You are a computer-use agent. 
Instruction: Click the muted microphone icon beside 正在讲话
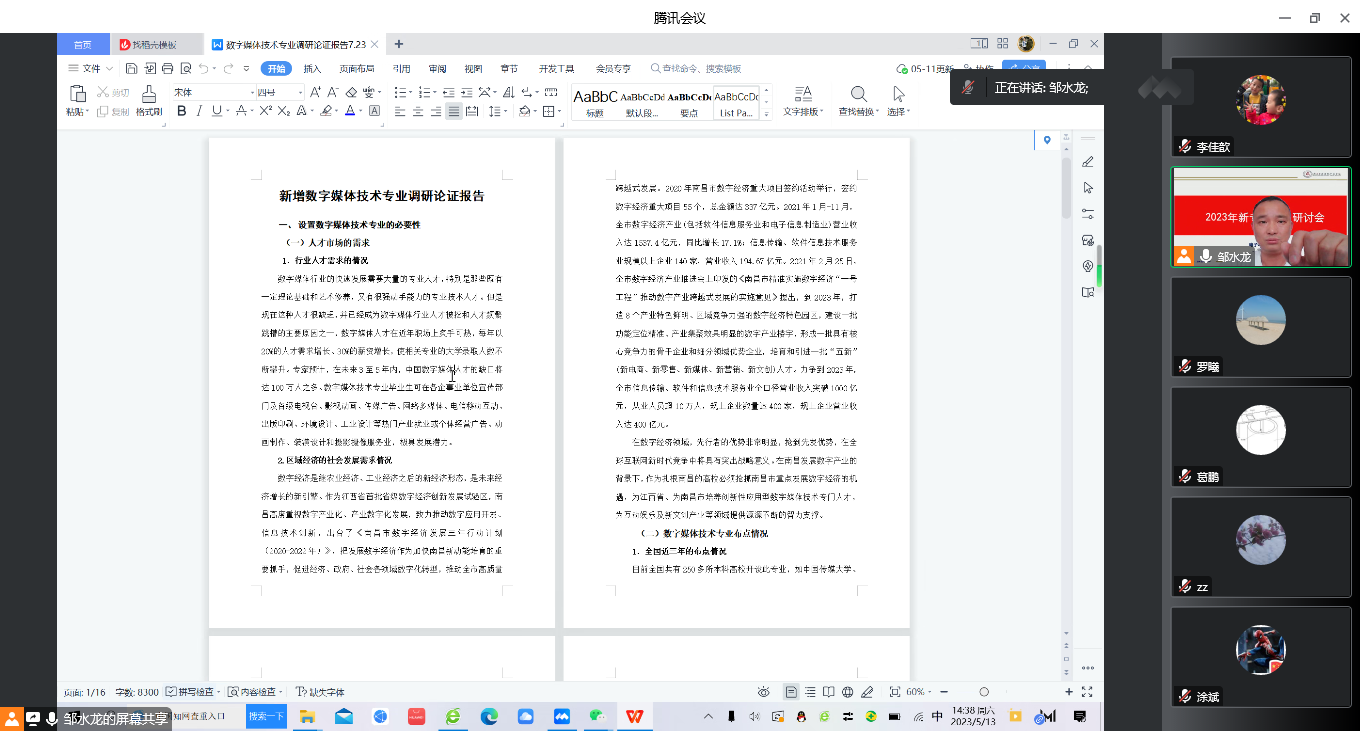pos(967,88)
